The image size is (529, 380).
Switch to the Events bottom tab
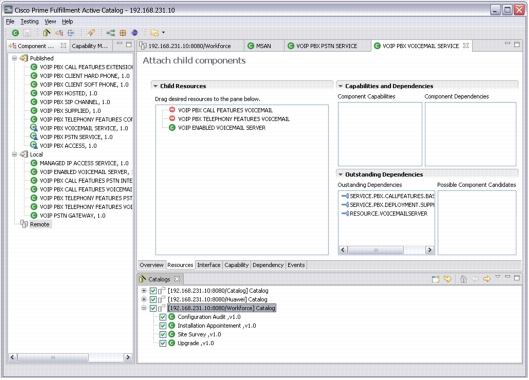pyautogui.click(x=296, y=265)
